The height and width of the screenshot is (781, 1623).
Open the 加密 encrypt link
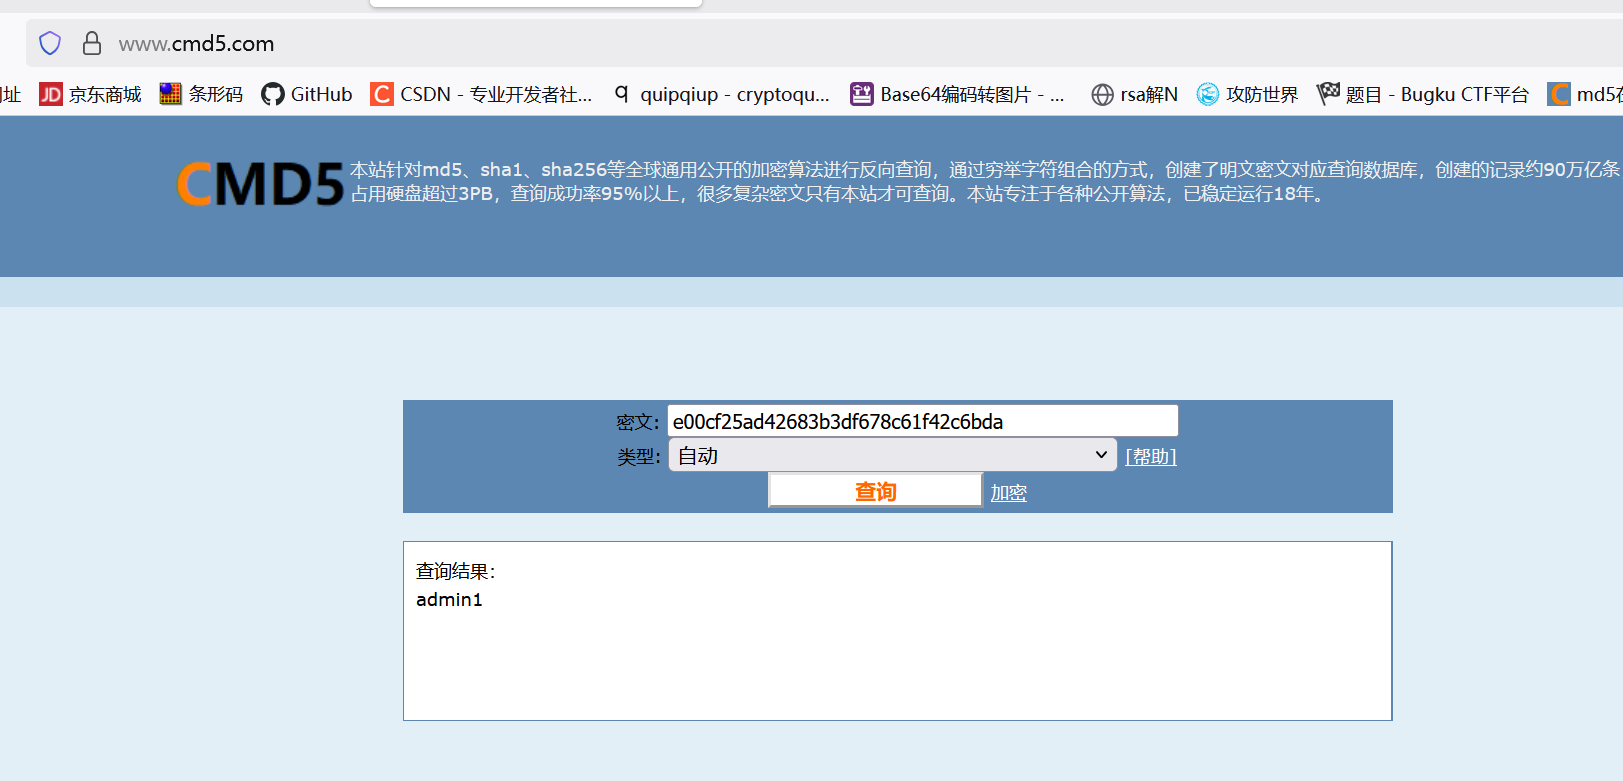click(1008, 492)
